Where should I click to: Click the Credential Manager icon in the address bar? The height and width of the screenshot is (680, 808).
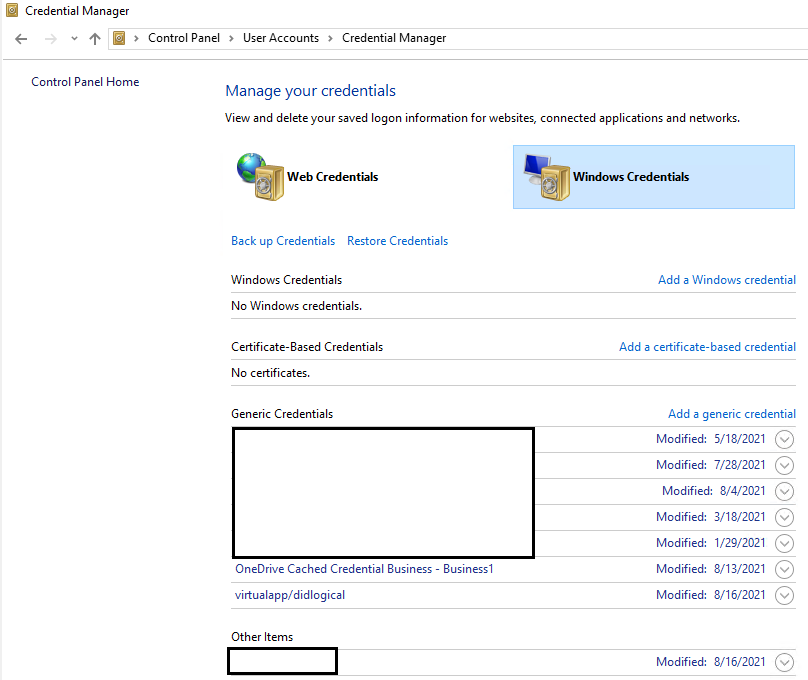coord(119,38)
